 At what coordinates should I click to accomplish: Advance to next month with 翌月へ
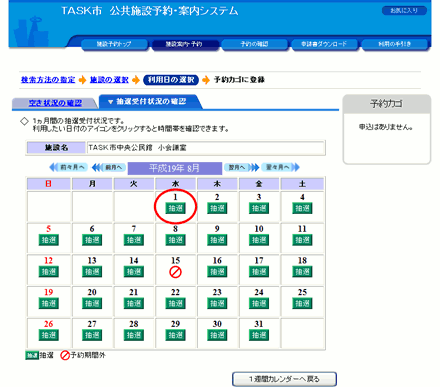click(x=241, y=167)
